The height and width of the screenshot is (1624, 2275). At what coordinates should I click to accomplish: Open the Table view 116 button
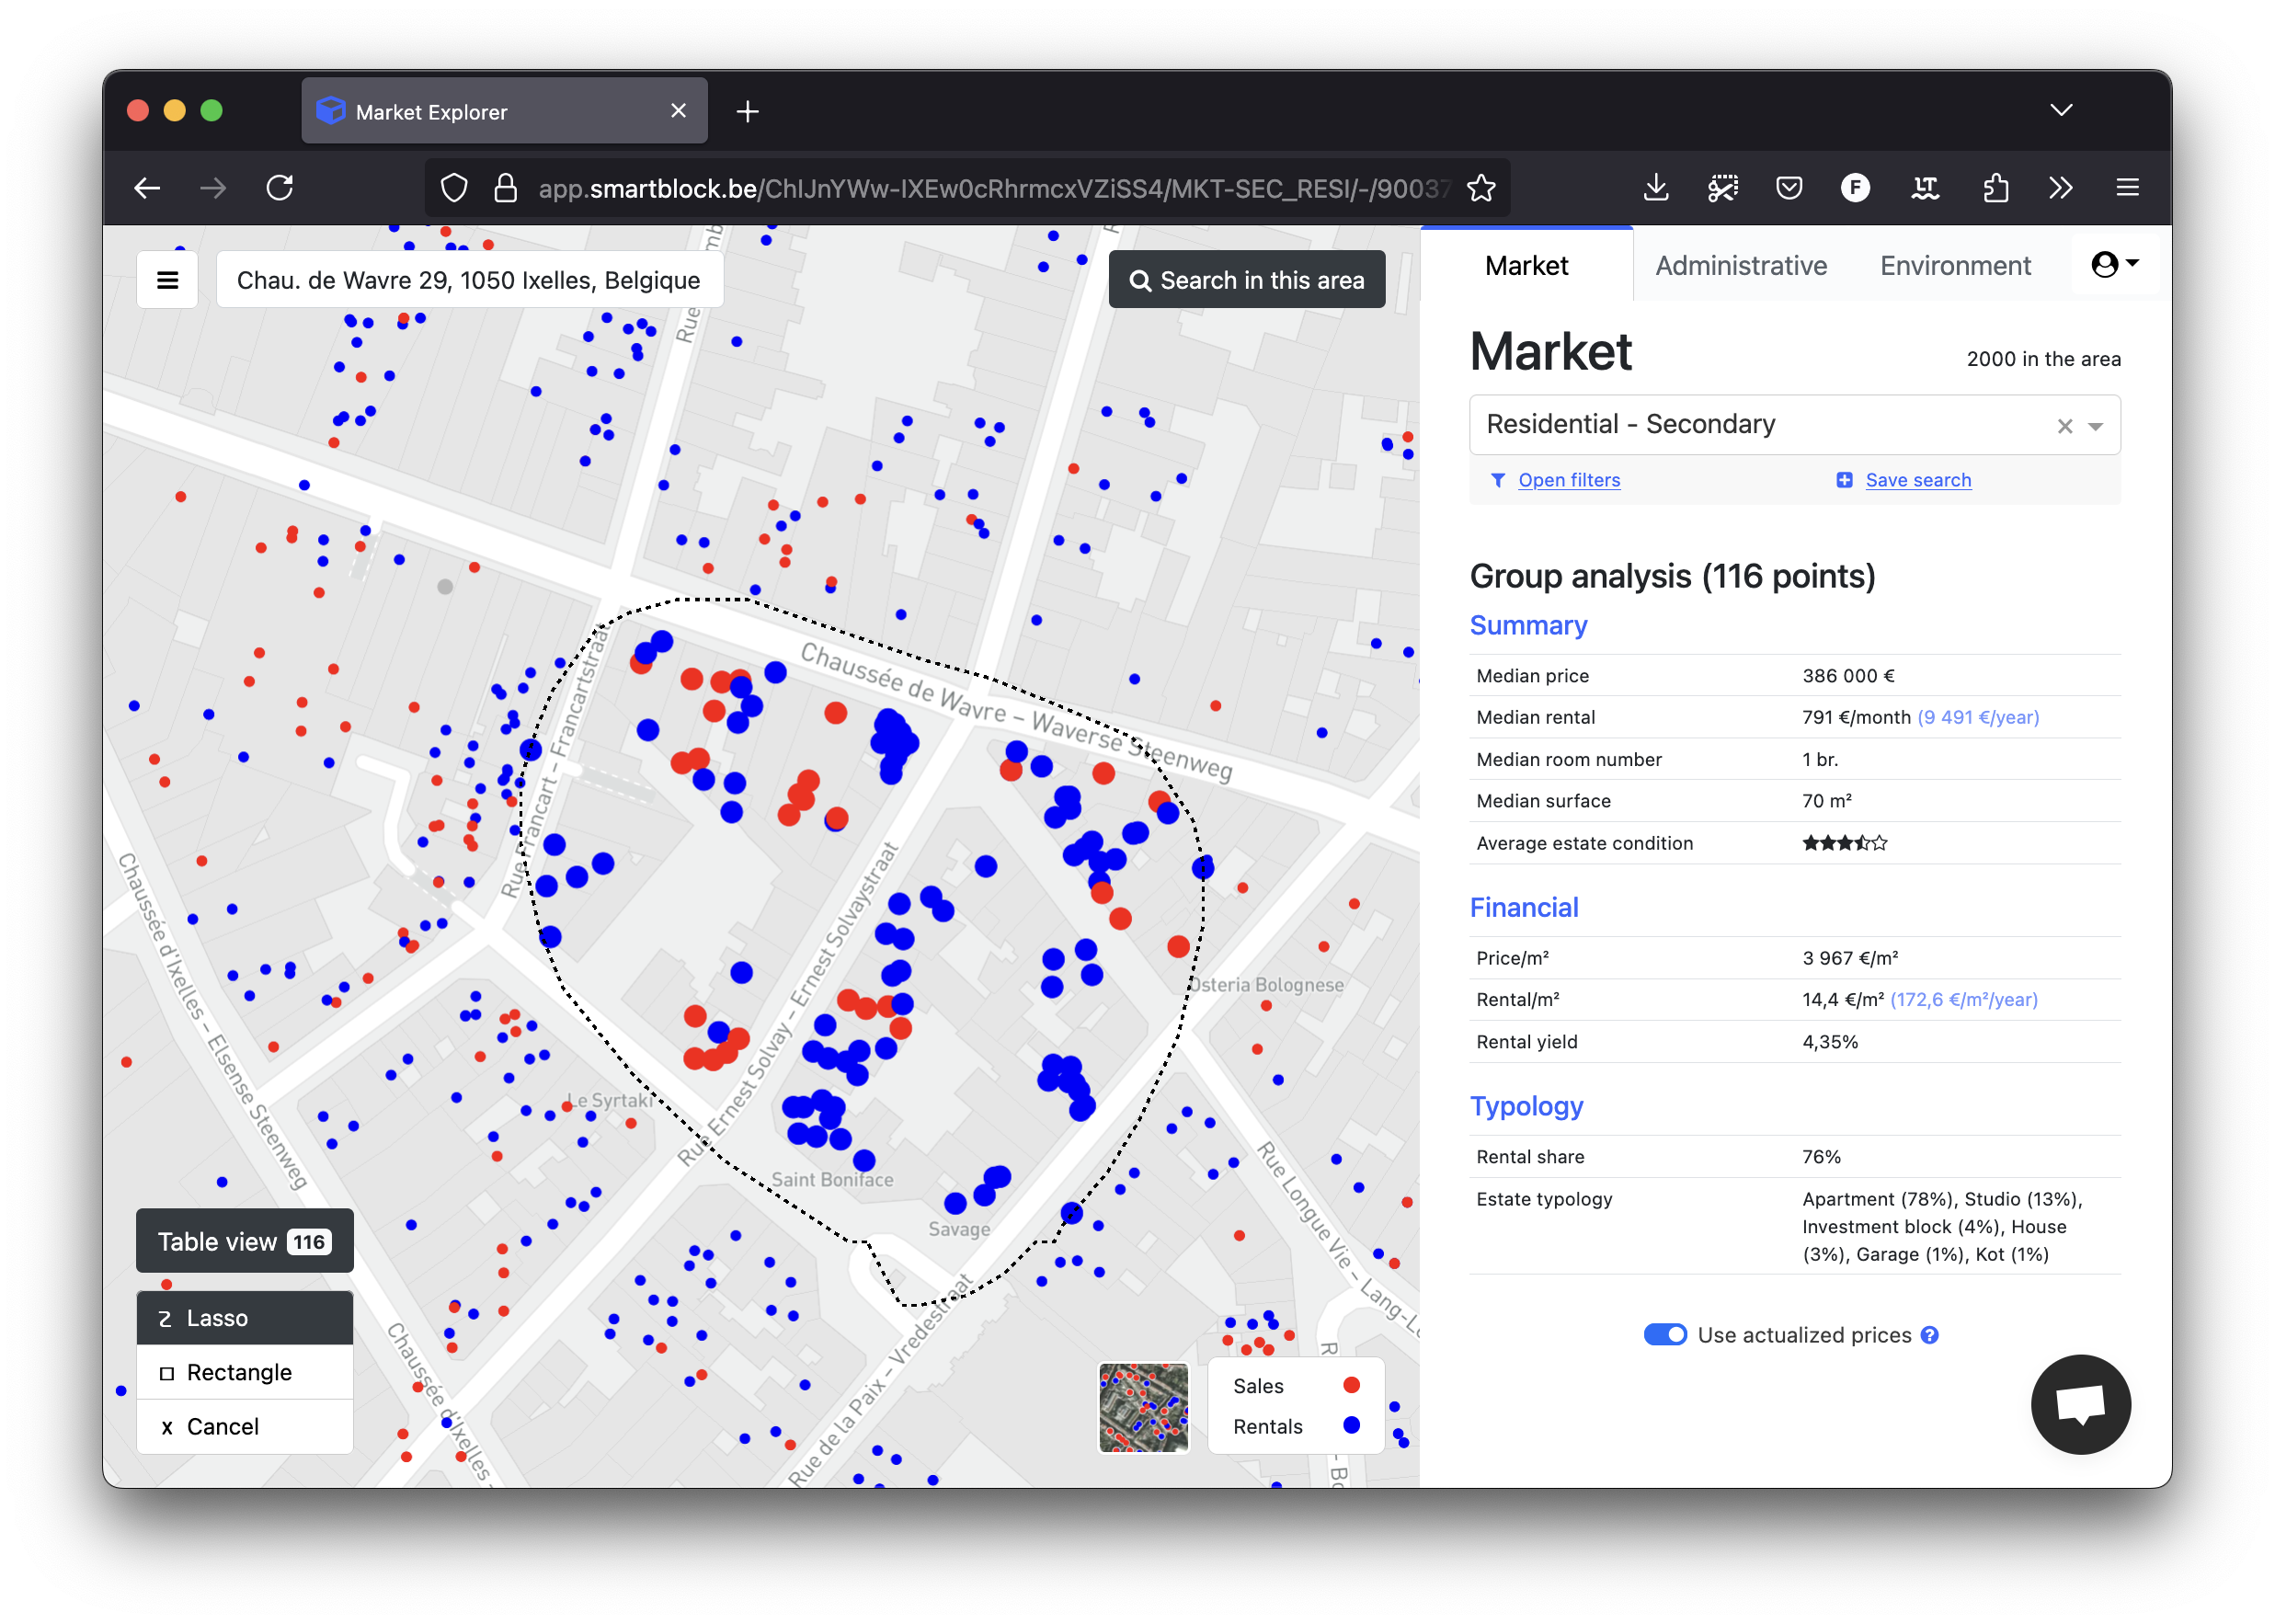244,1241
